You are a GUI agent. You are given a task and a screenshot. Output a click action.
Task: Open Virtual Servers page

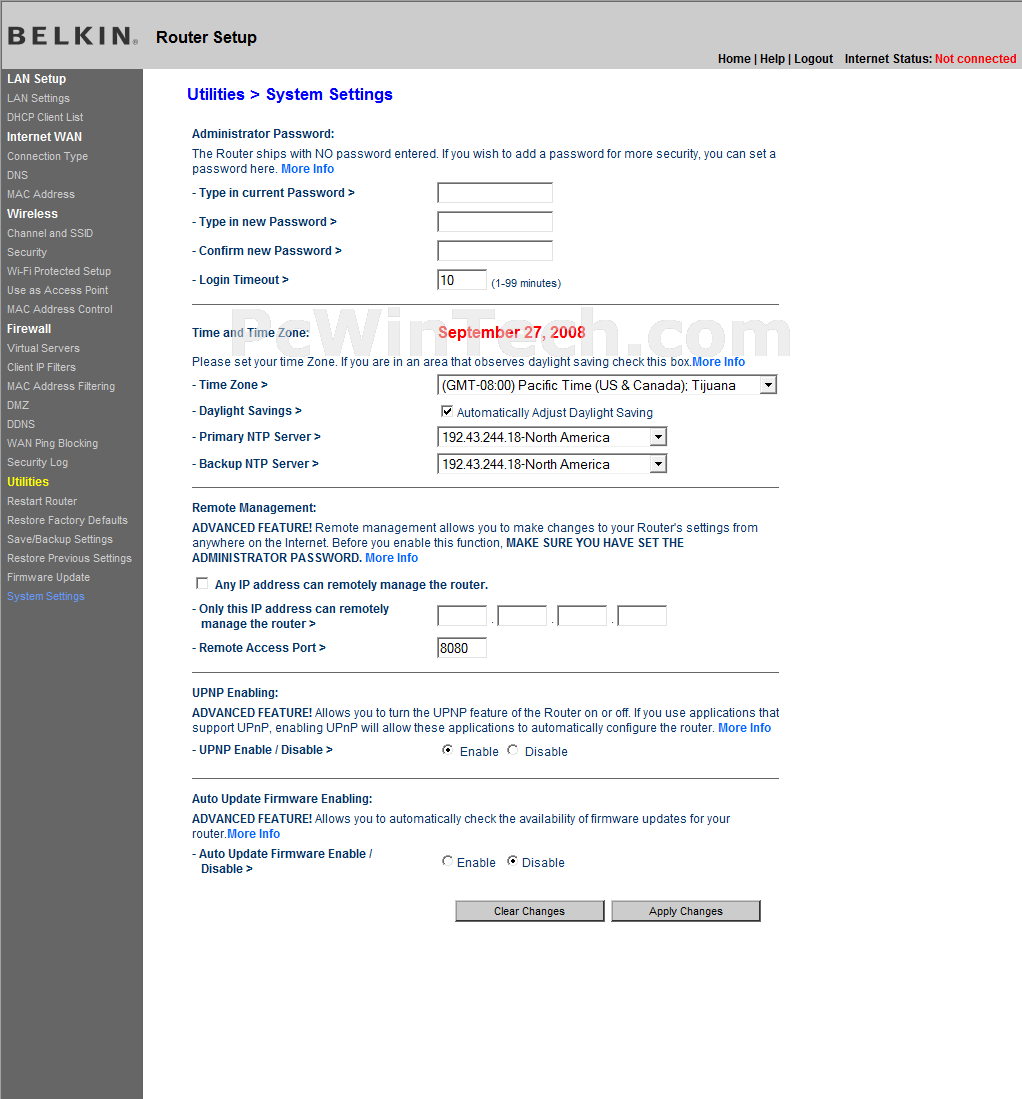click(43, 348)
